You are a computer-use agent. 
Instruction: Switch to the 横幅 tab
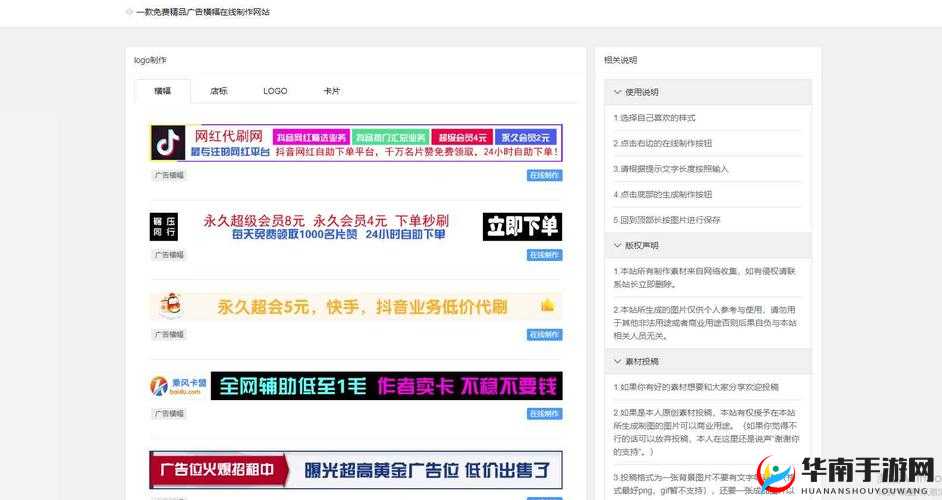tap(163, 91)
